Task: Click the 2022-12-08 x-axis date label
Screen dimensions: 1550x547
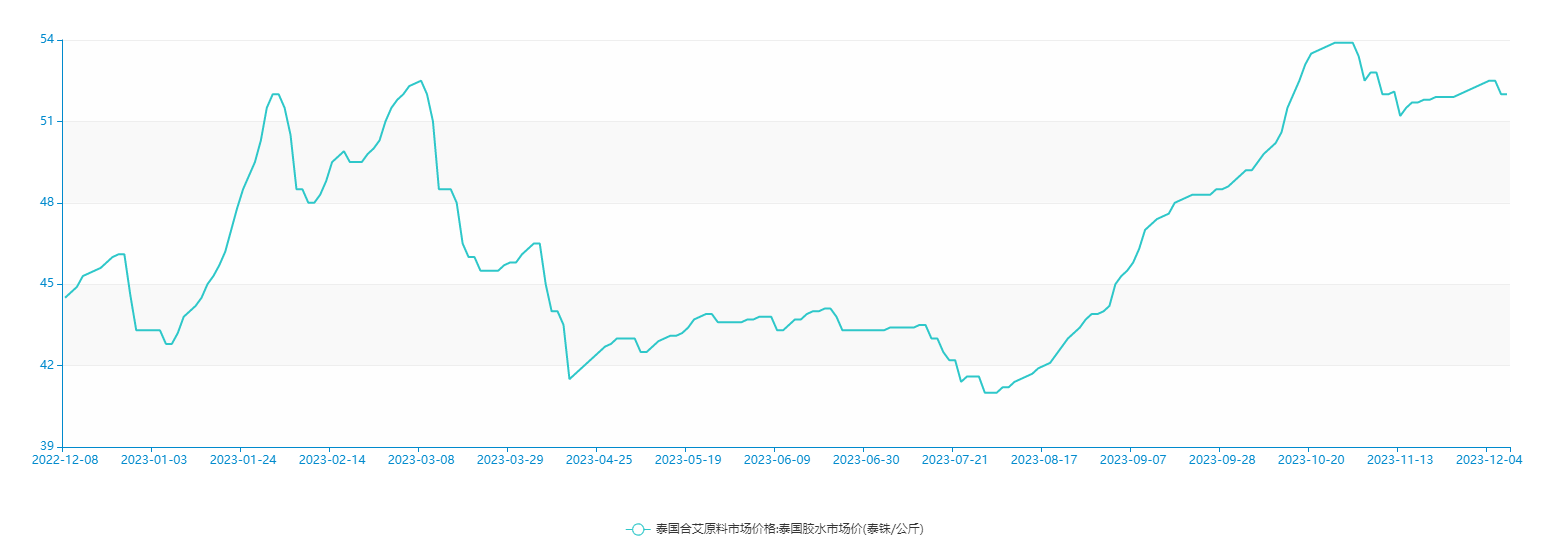Action: 65,460
